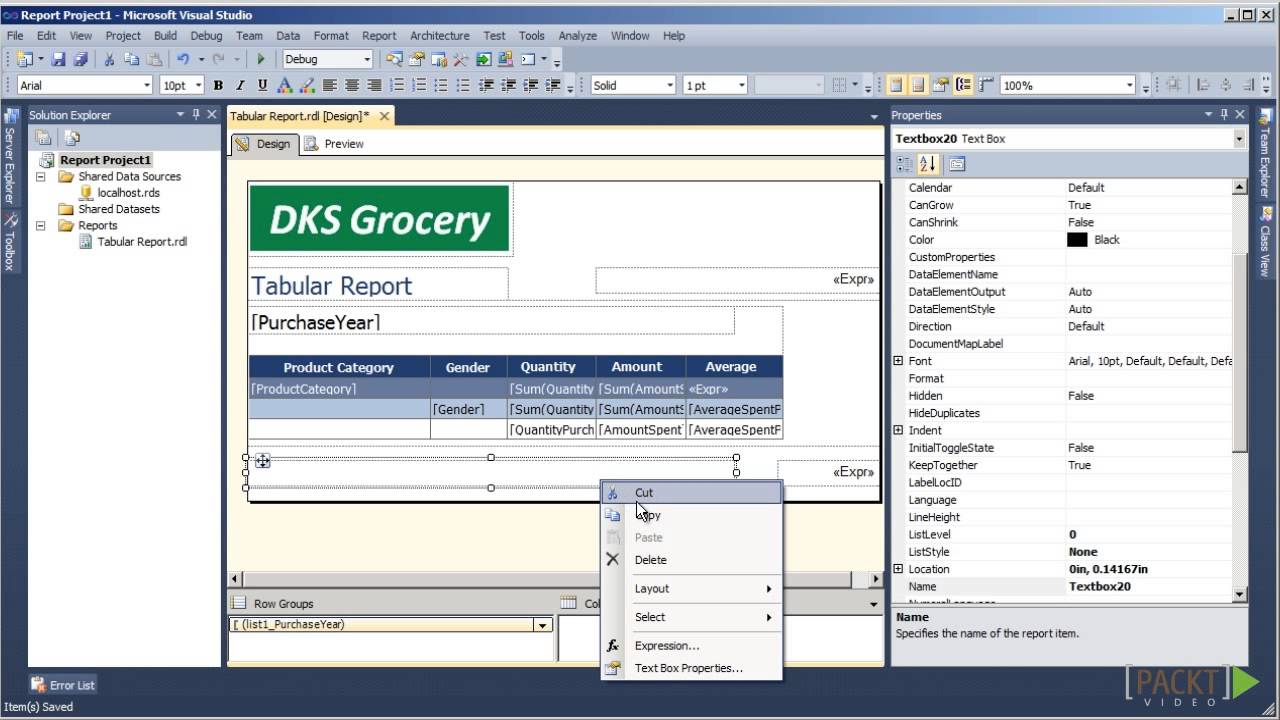Open the Solid border style dropdown

pos(670,86)
